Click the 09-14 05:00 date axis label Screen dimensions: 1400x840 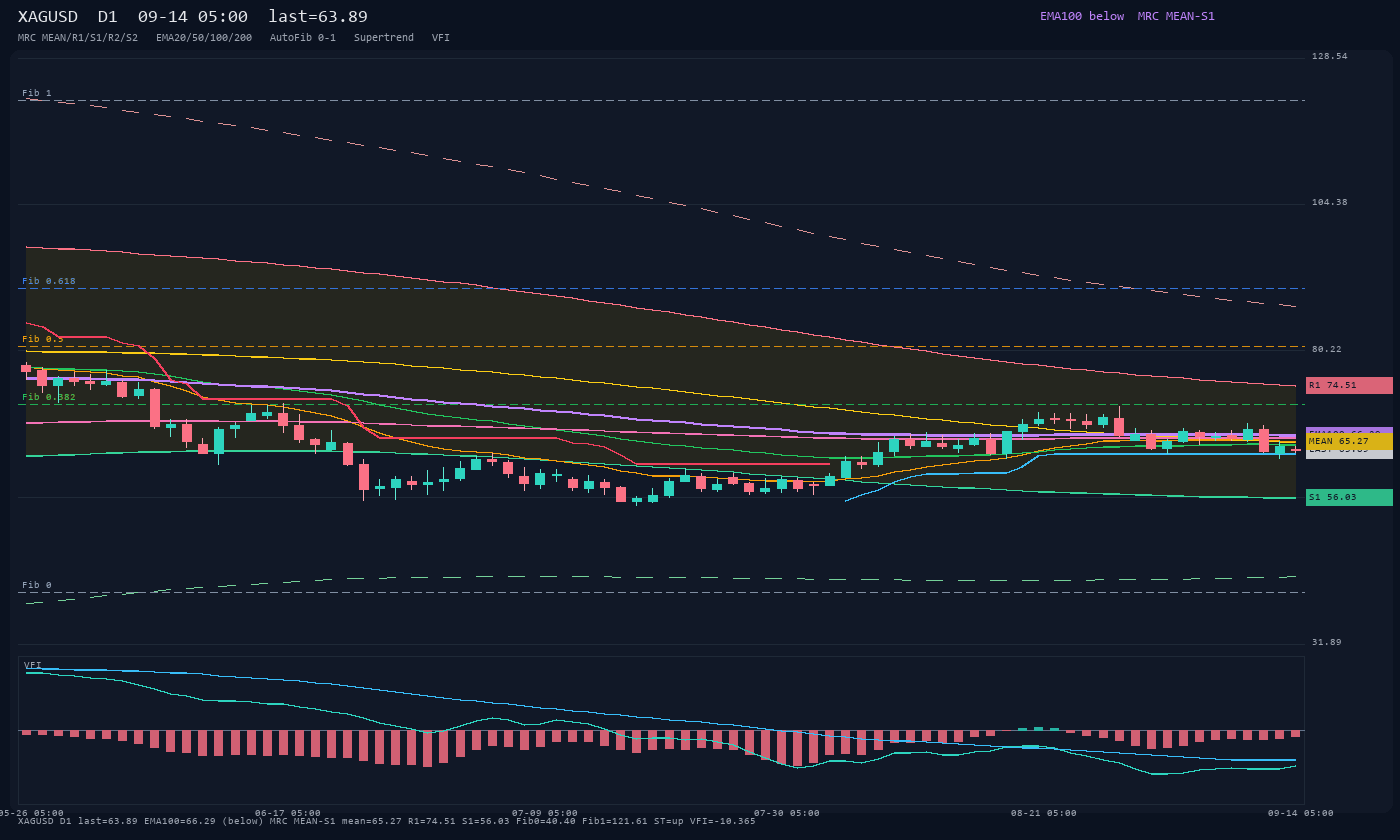click(1301, 813)
